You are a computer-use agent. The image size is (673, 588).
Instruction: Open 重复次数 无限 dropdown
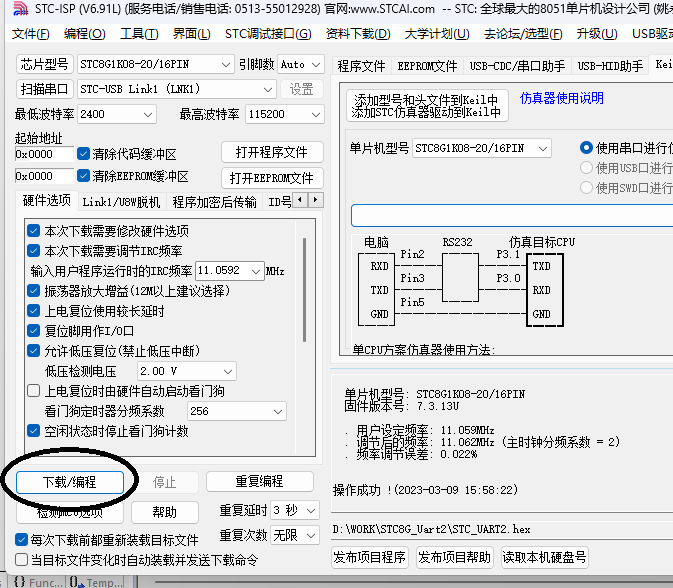point(295,535)
